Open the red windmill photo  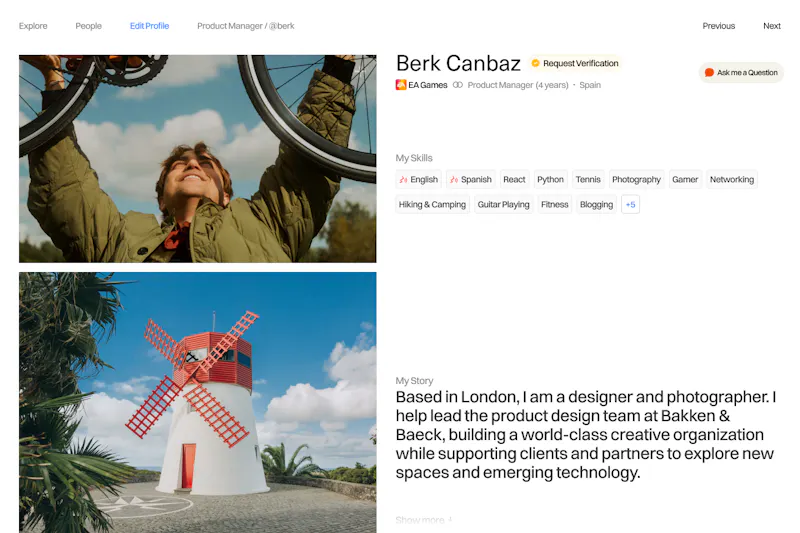click(x=197, y=402)
